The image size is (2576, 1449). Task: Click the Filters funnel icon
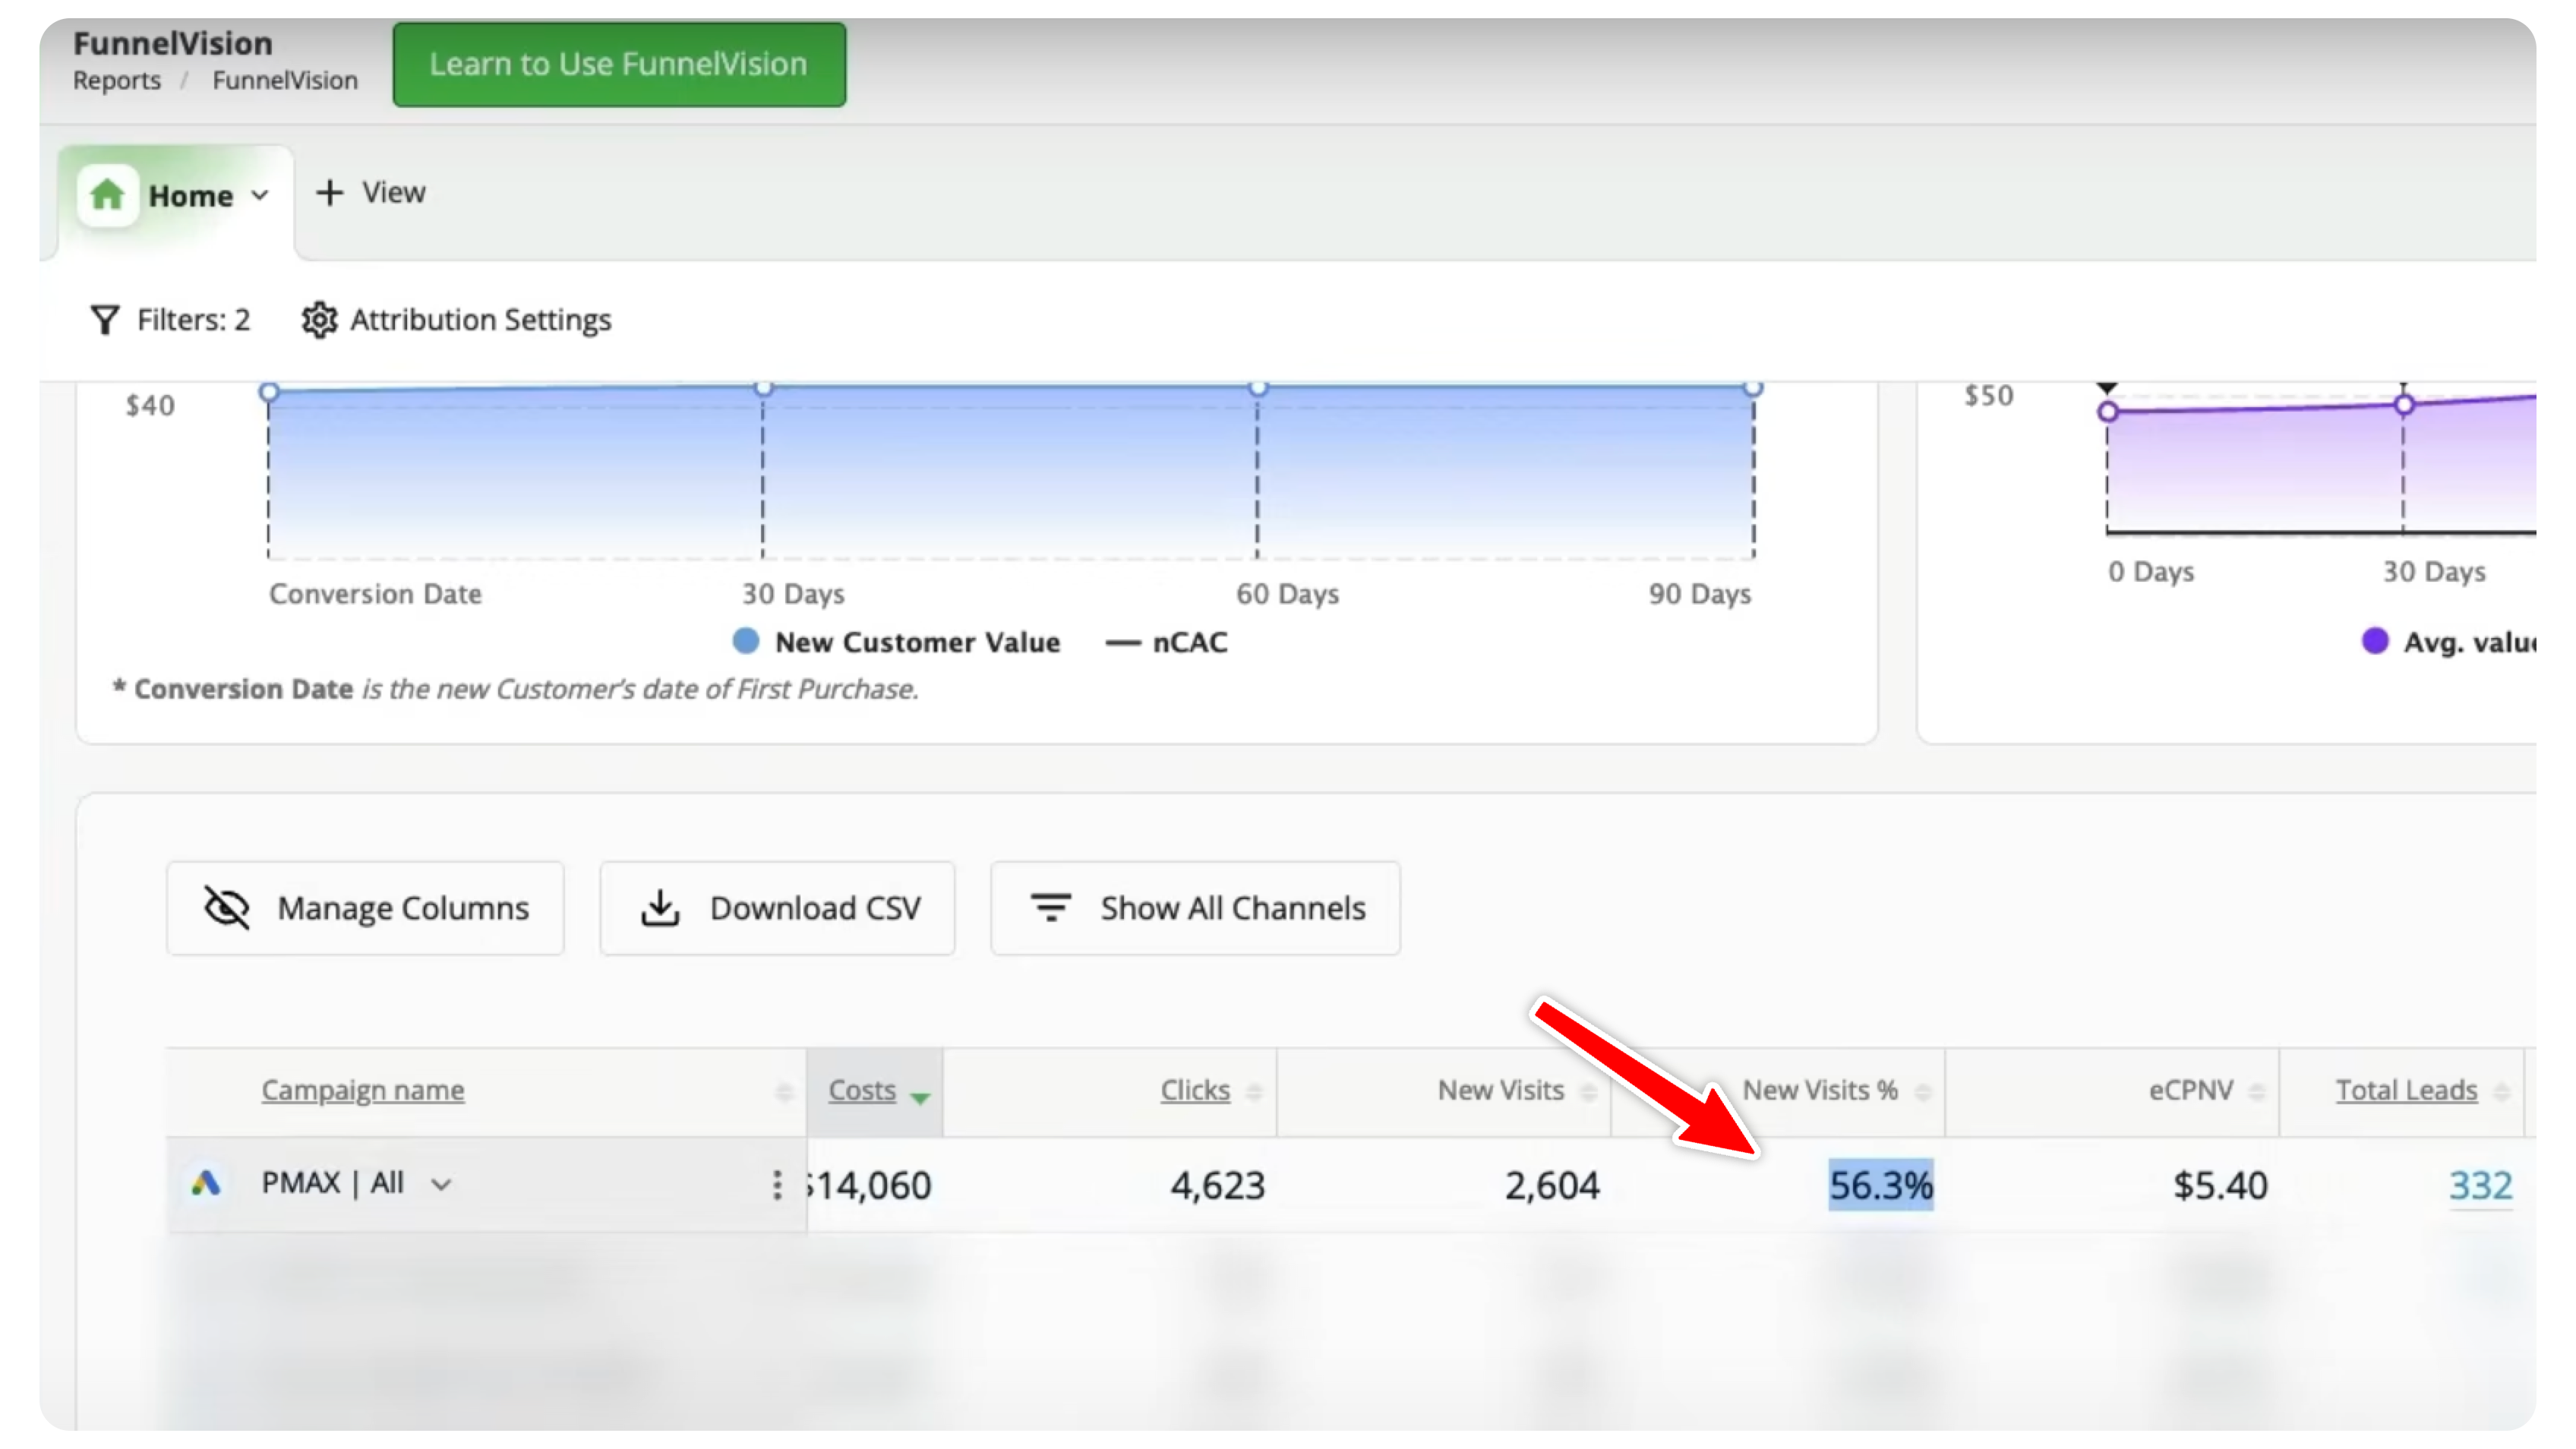105,320
